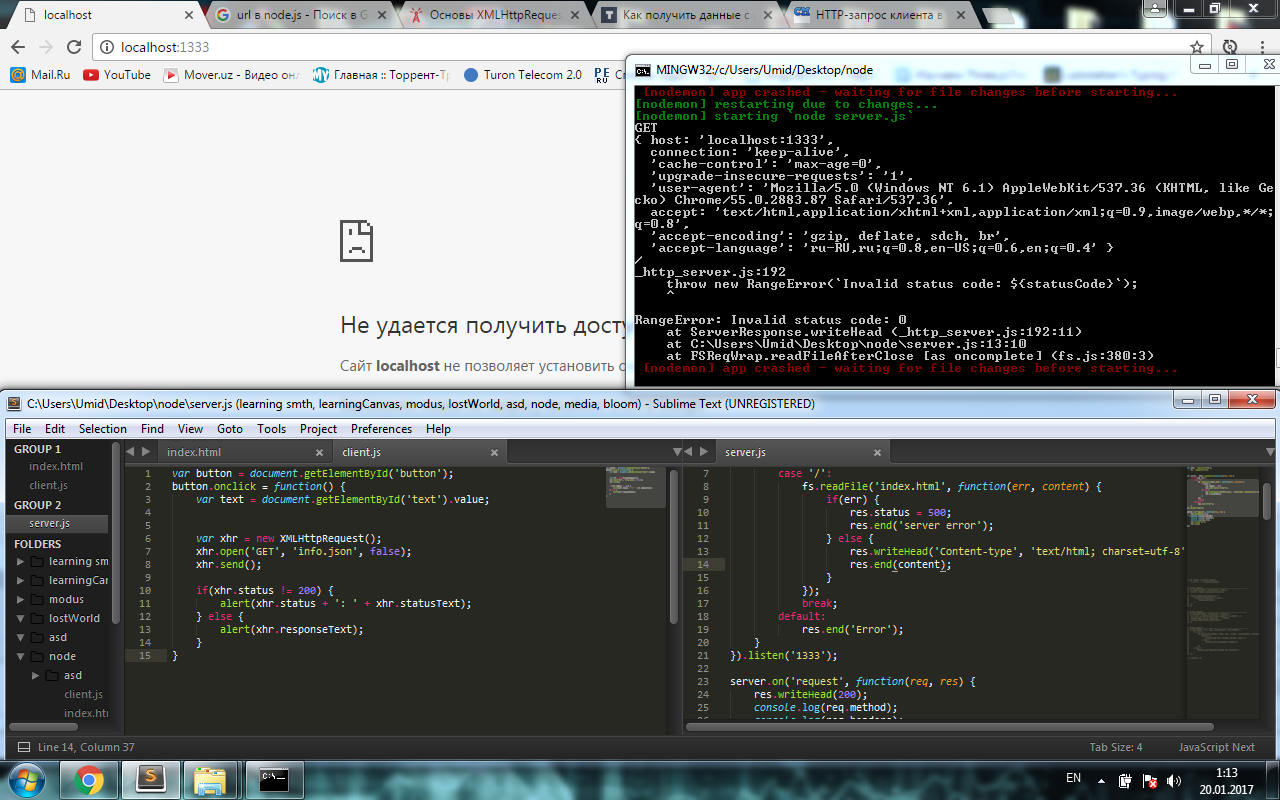The width and height of the screenshot is (1280, 800).
Task: Close the server.js editor tab
Action: point(879,453)
